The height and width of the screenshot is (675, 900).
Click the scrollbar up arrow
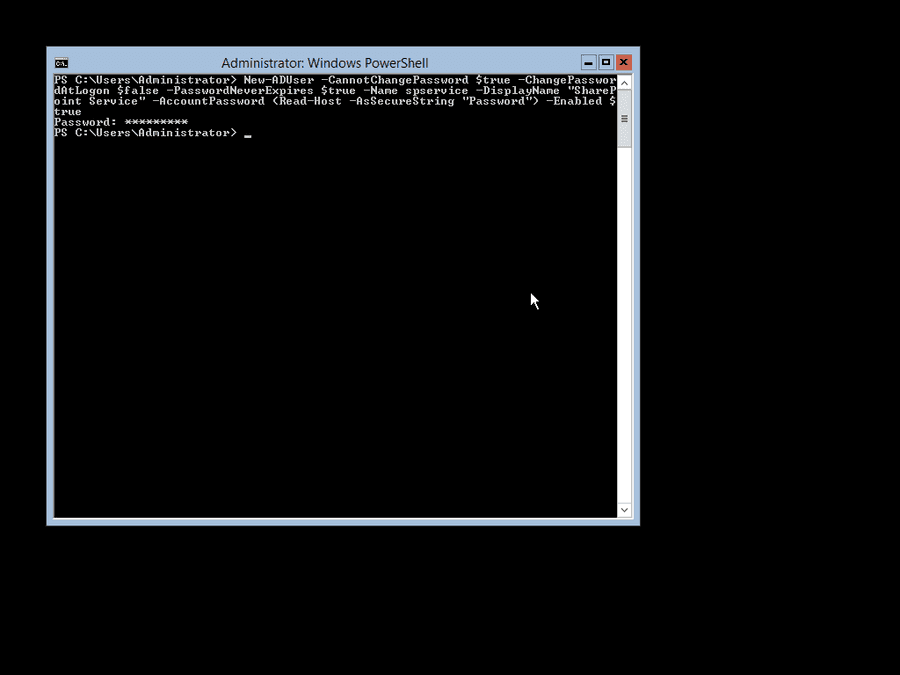click(x=624, y=83)
